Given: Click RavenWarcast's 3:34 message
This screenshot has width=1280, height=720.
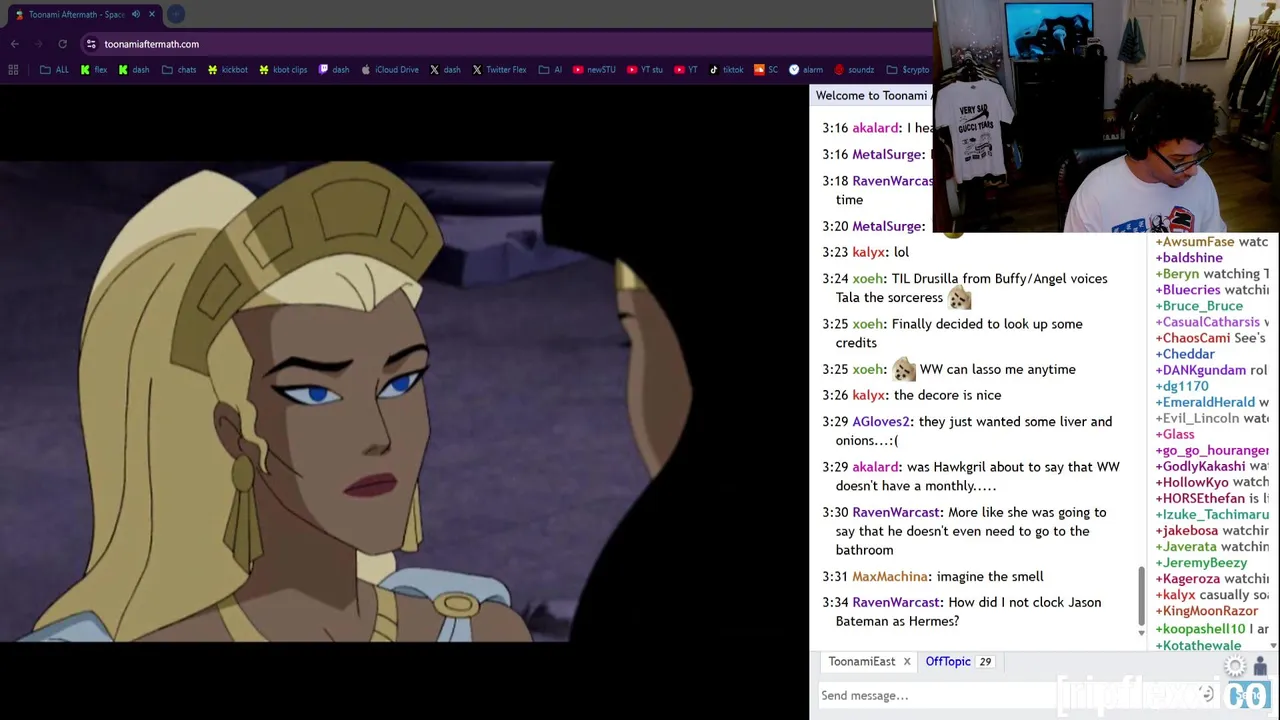Looking at the screenshot, I should tap(968, 612).
